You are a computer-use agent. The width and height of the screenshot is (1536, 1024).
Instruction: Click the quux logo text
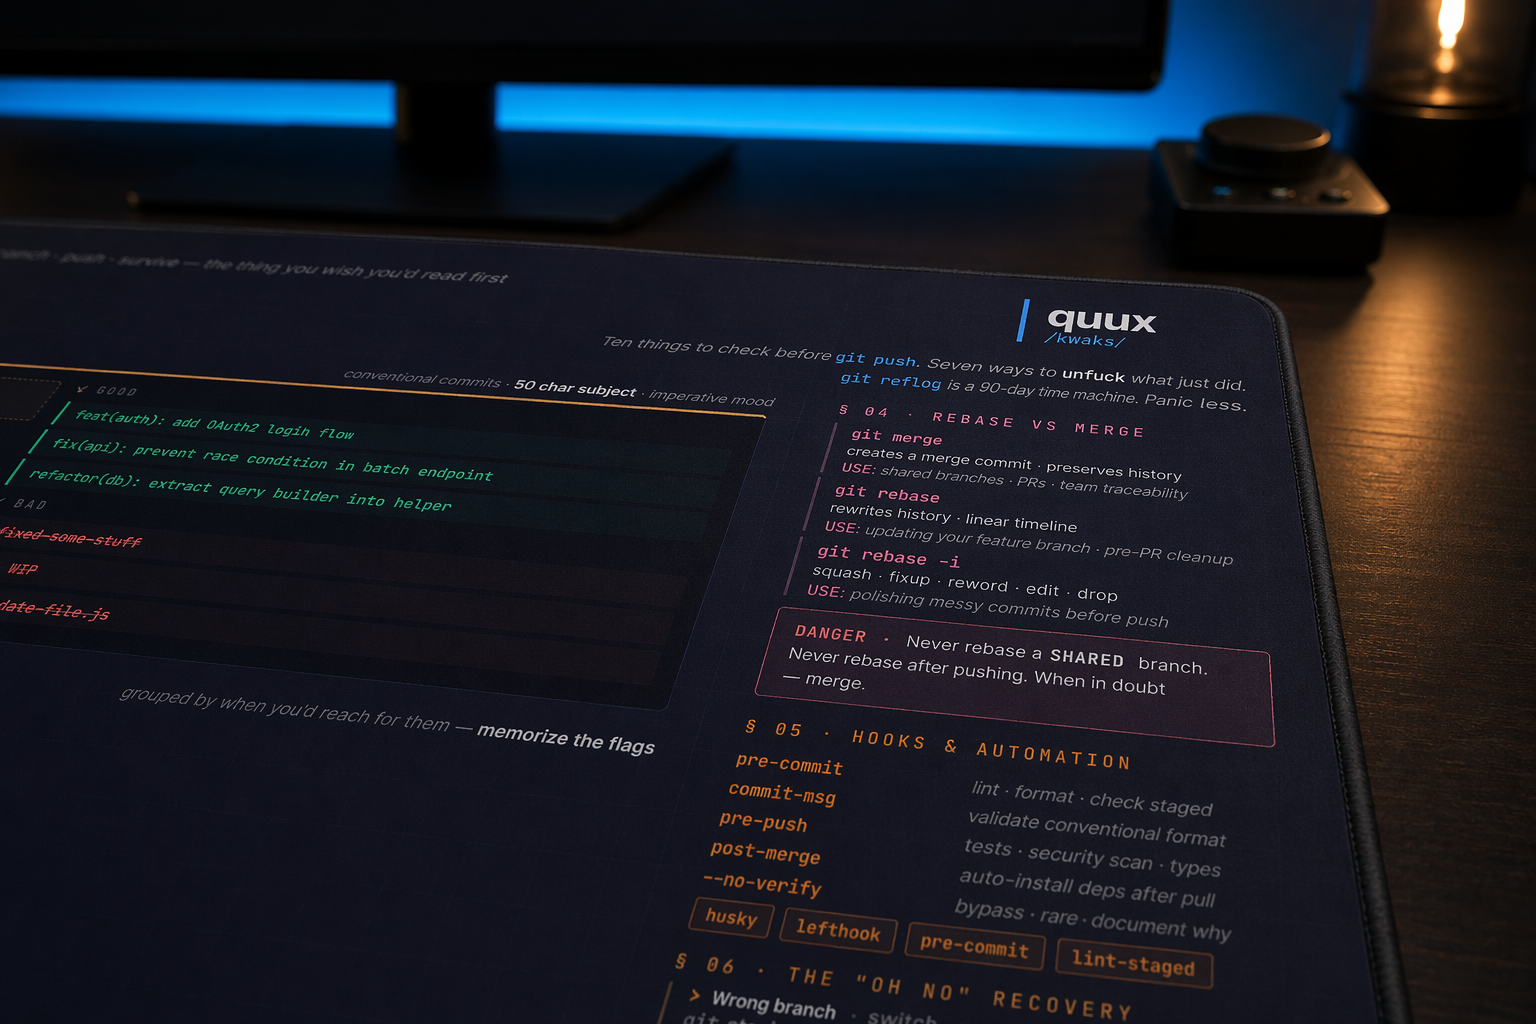click(1101, 320)
